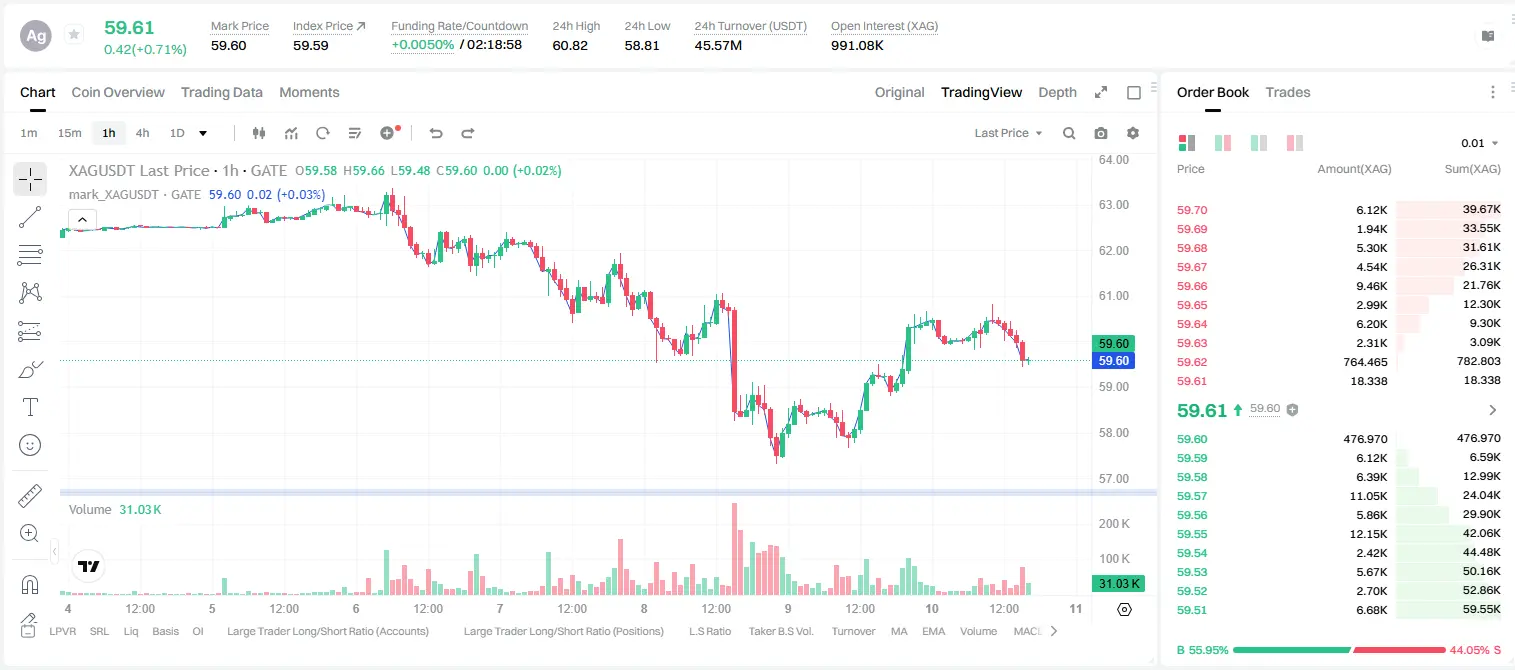Select the 15m timeframe
Viewport: 1515px width, 670px height.
[69, 133]
